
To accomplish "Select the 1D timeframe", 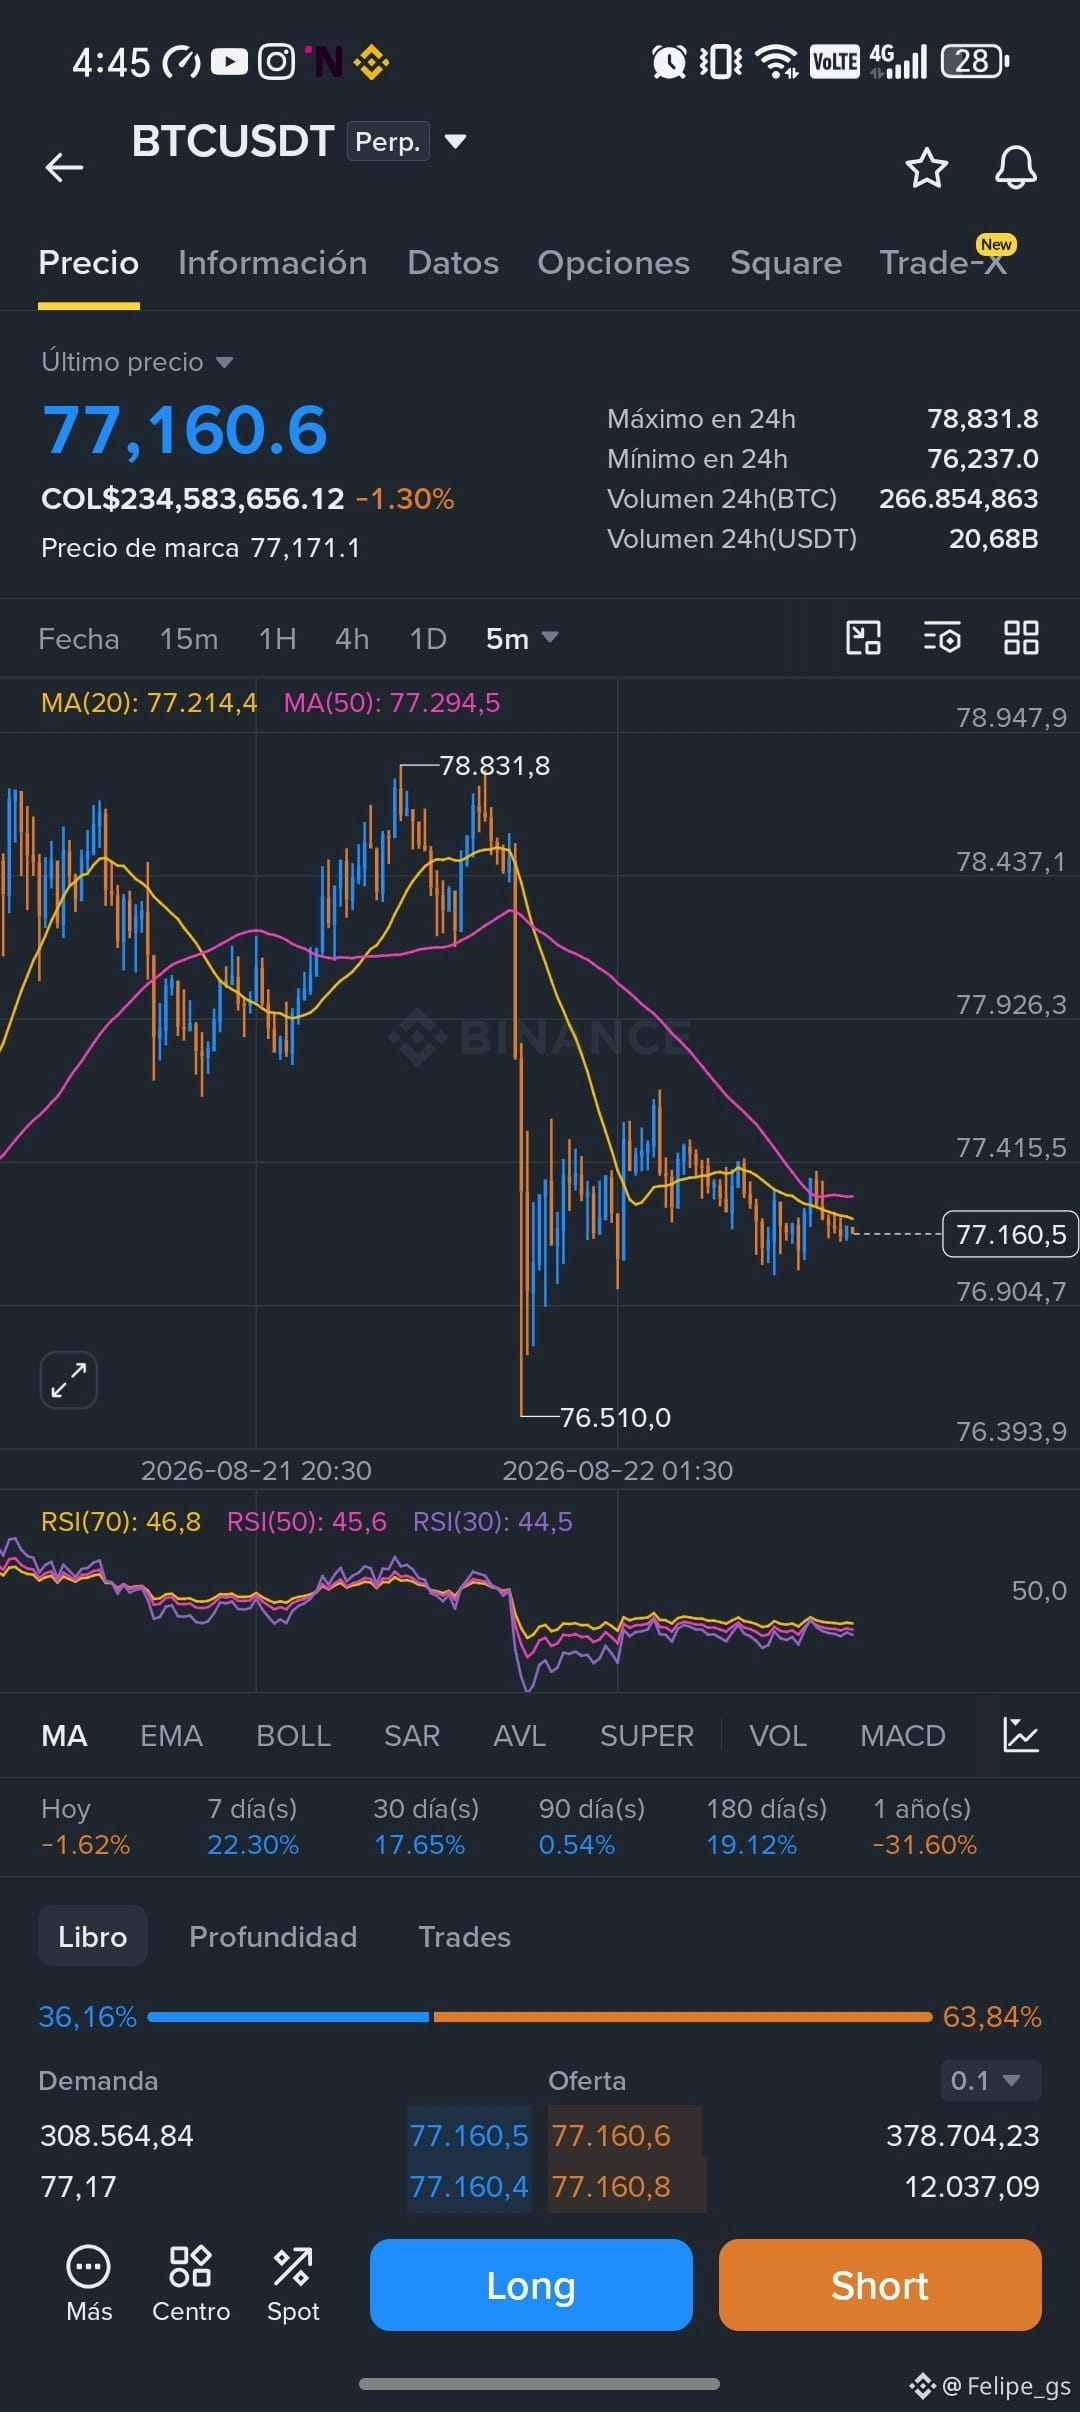I will pos(428,638).
